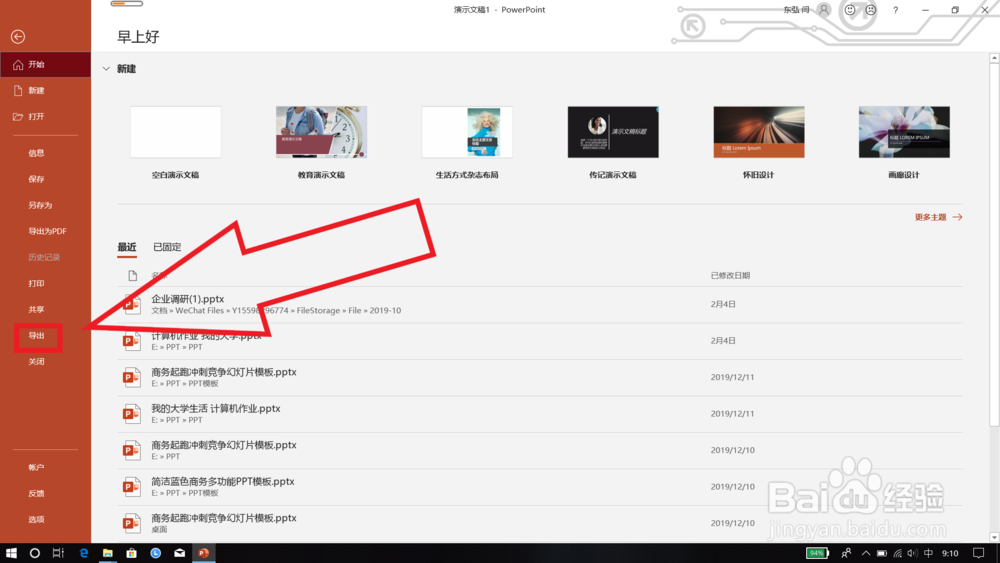Switch to the 最近 tab

[127, 247]
